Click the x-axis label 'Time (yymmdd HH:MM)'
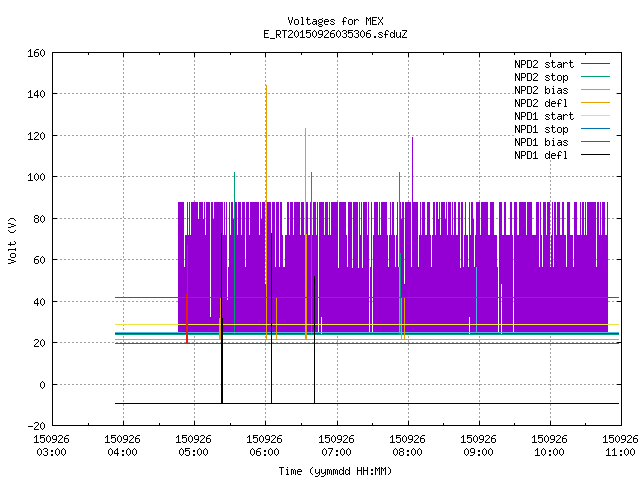The image size is (640, 480). tap(335, 471)
